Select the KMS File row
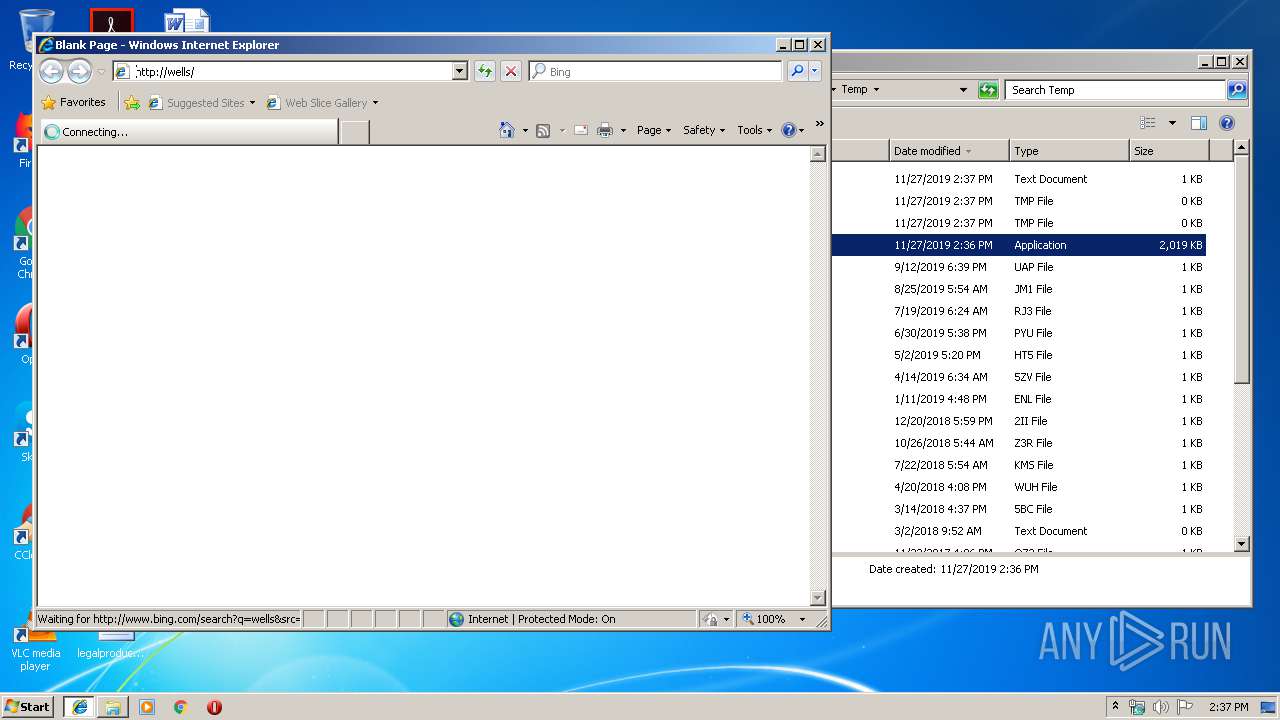 pyautogui.click(x=1019, y=465)
